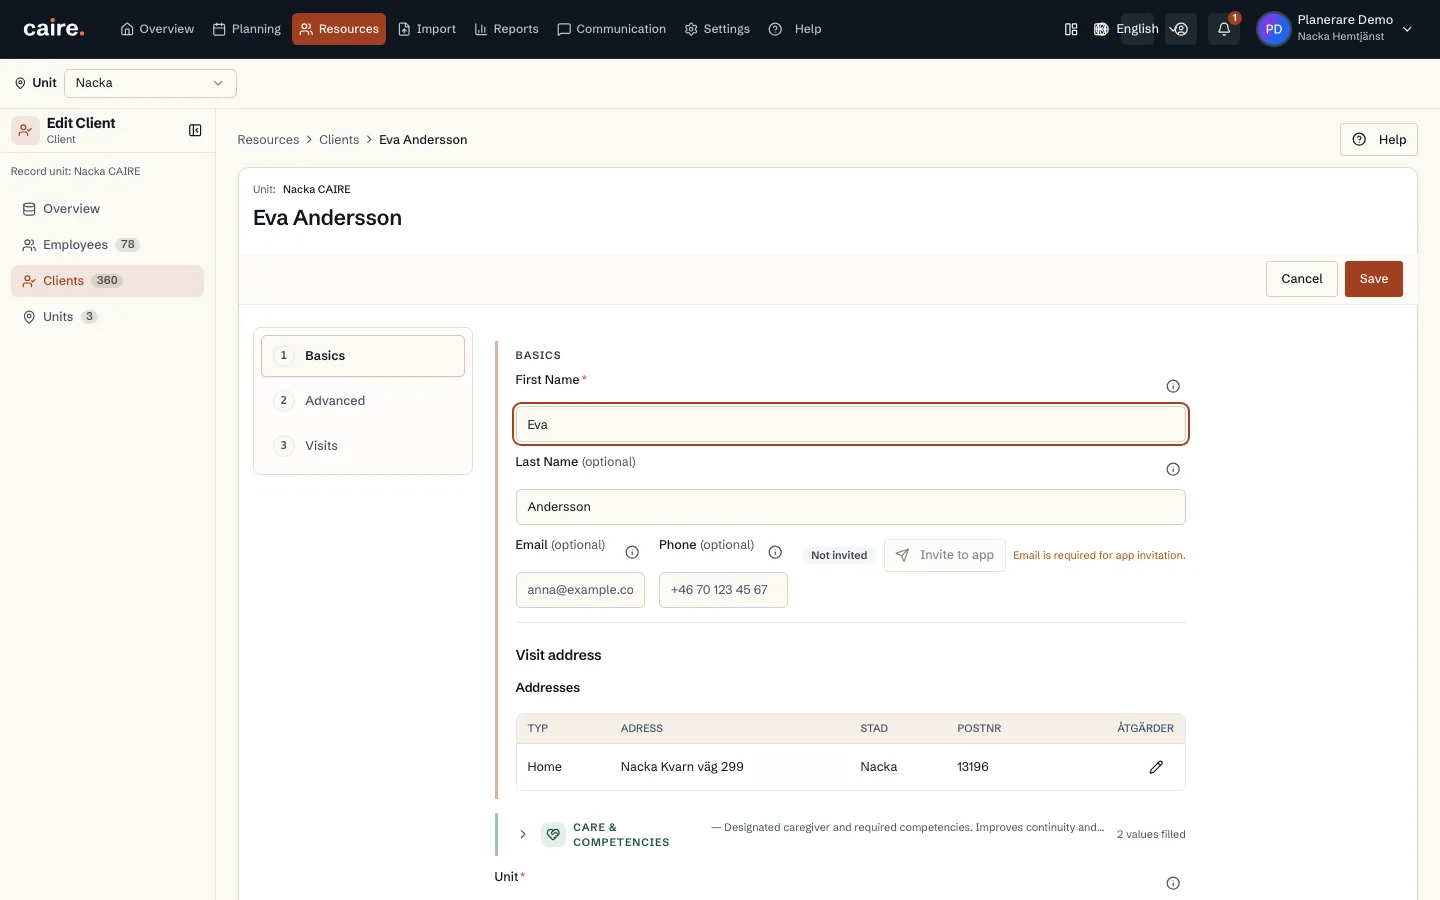Open sidebar Overview for the record
1440x900 pixels.
tap(107, 209)
